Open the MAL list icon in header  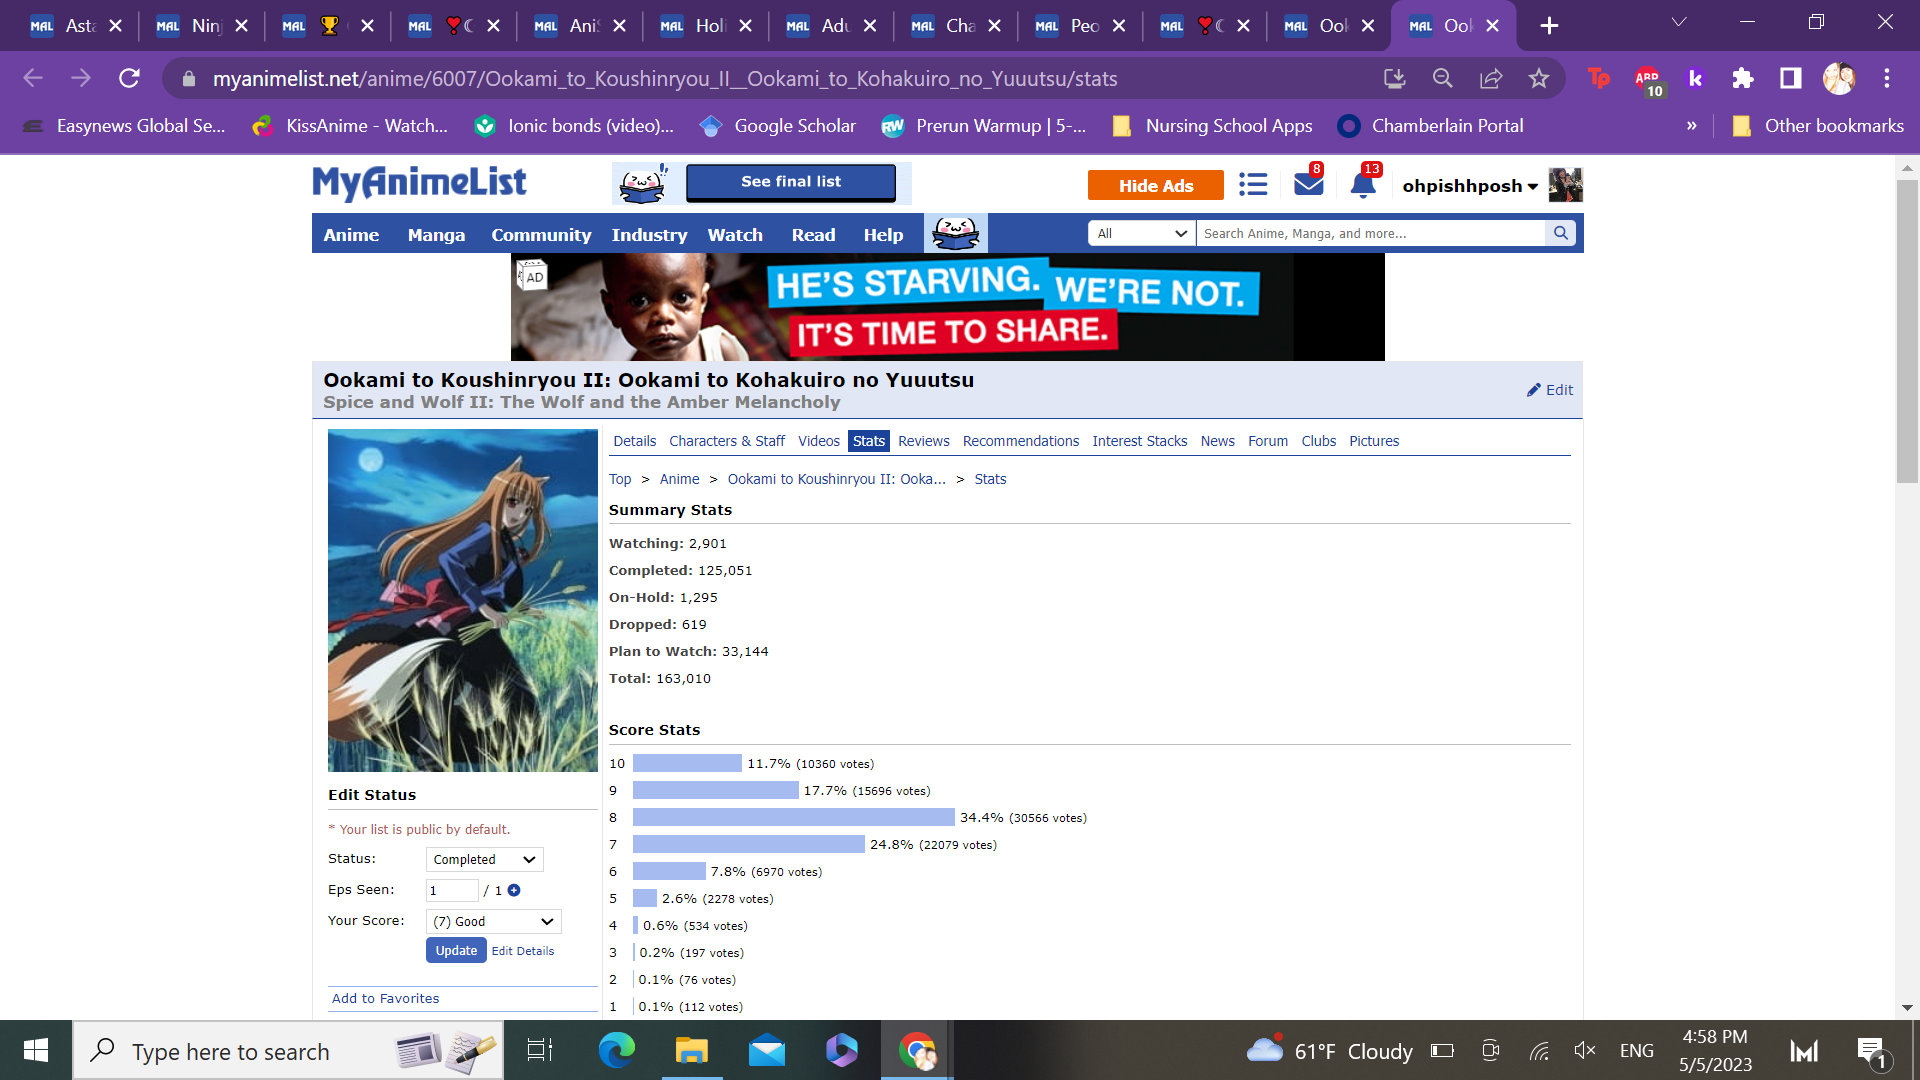[x=1252, y=185]
